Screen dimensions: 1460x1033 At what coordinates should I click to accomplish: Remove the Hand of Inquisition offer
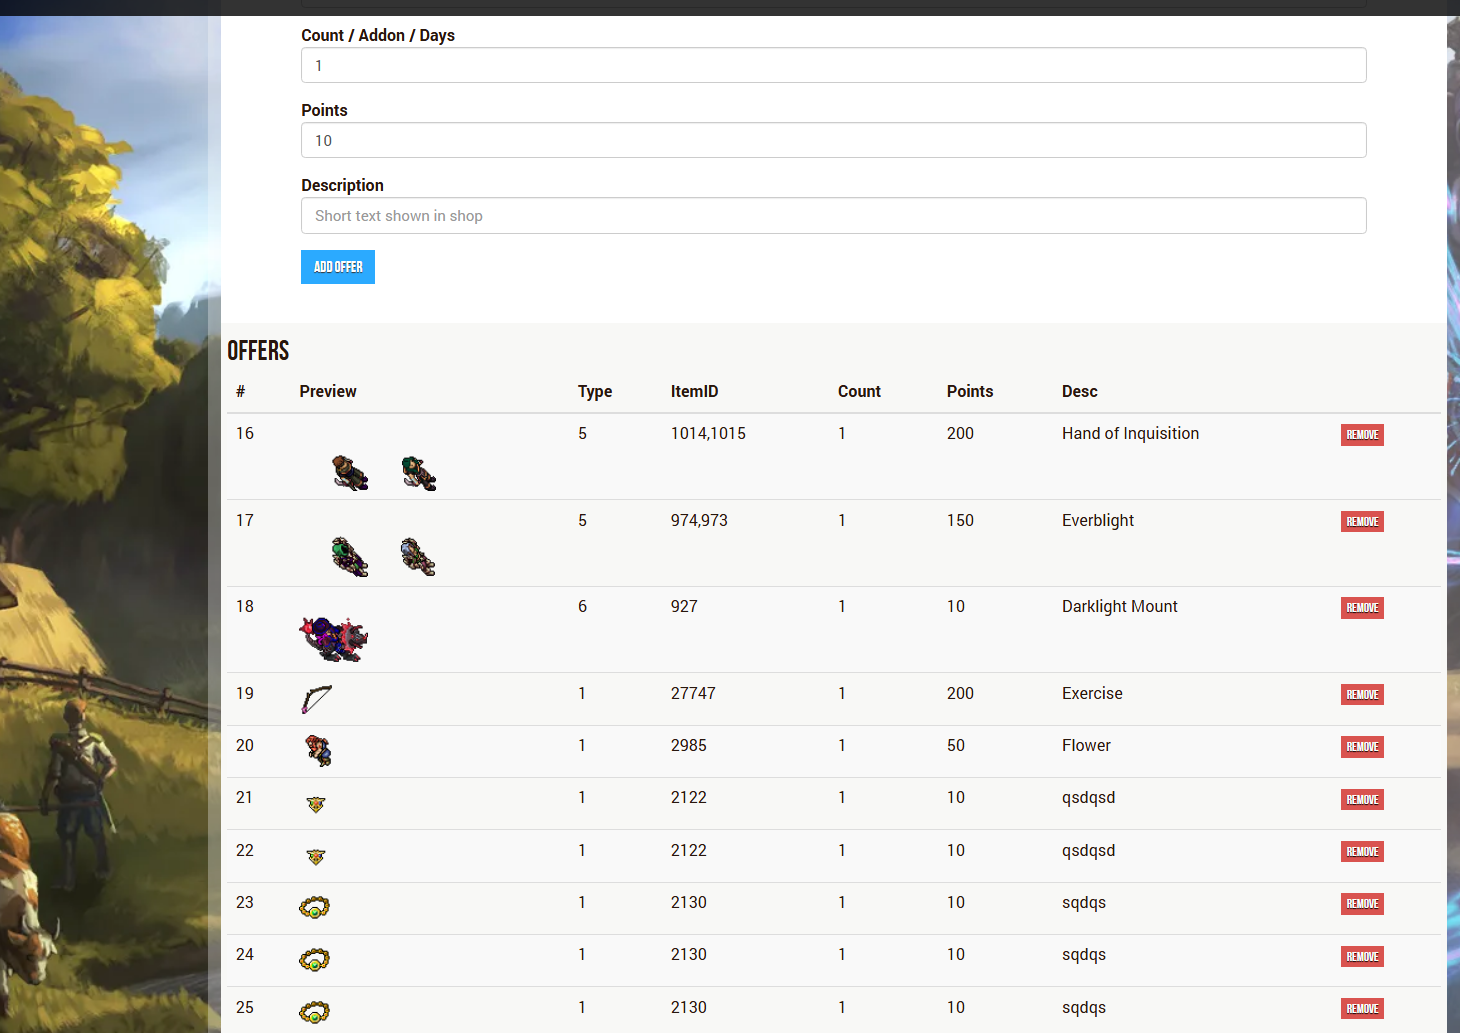[x=1362, y=435]
